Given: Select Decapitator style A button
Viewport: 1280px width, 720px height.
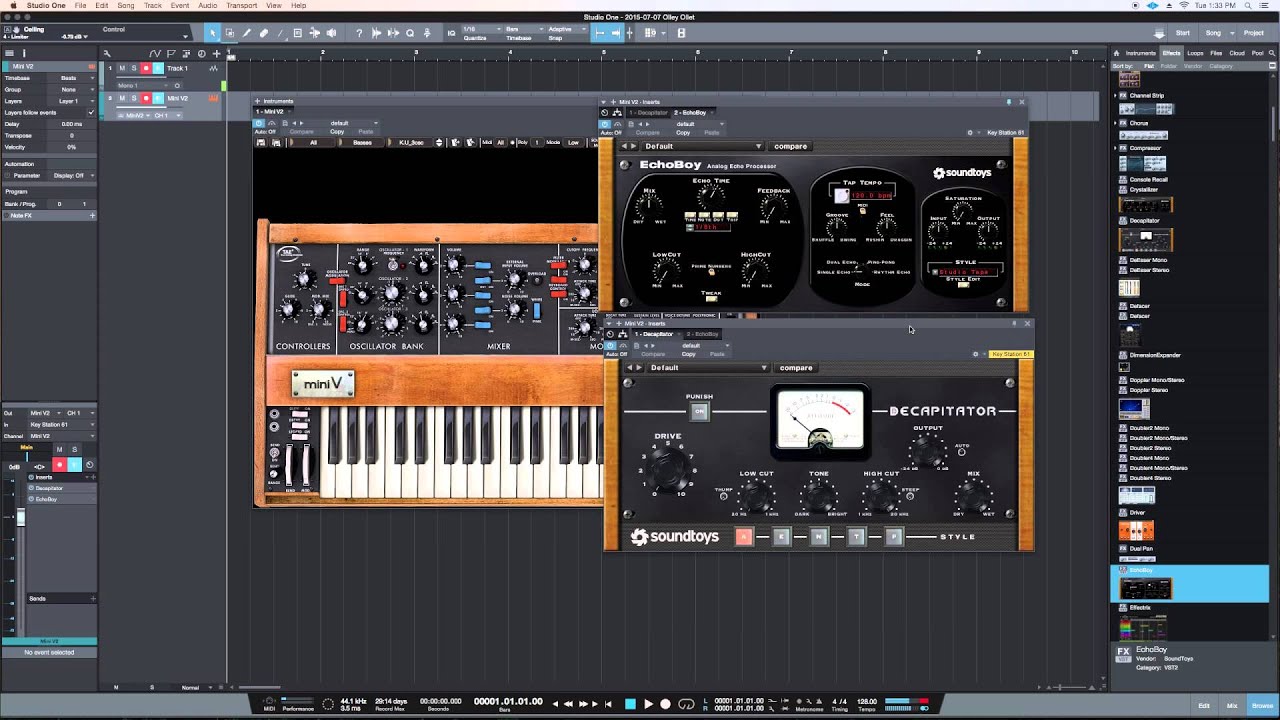Looking at the screenshot, I should [x=743, y=537].
